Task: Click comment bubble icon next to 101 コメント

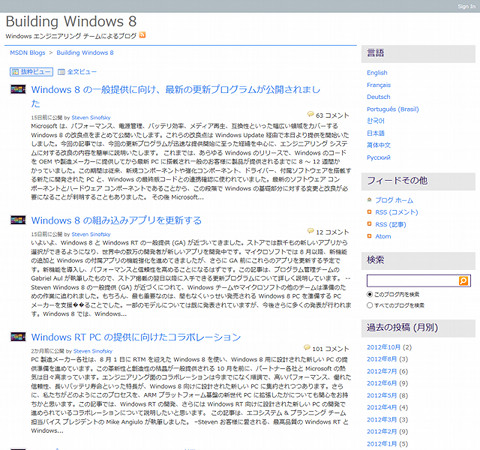Action: tap(307, 348)
